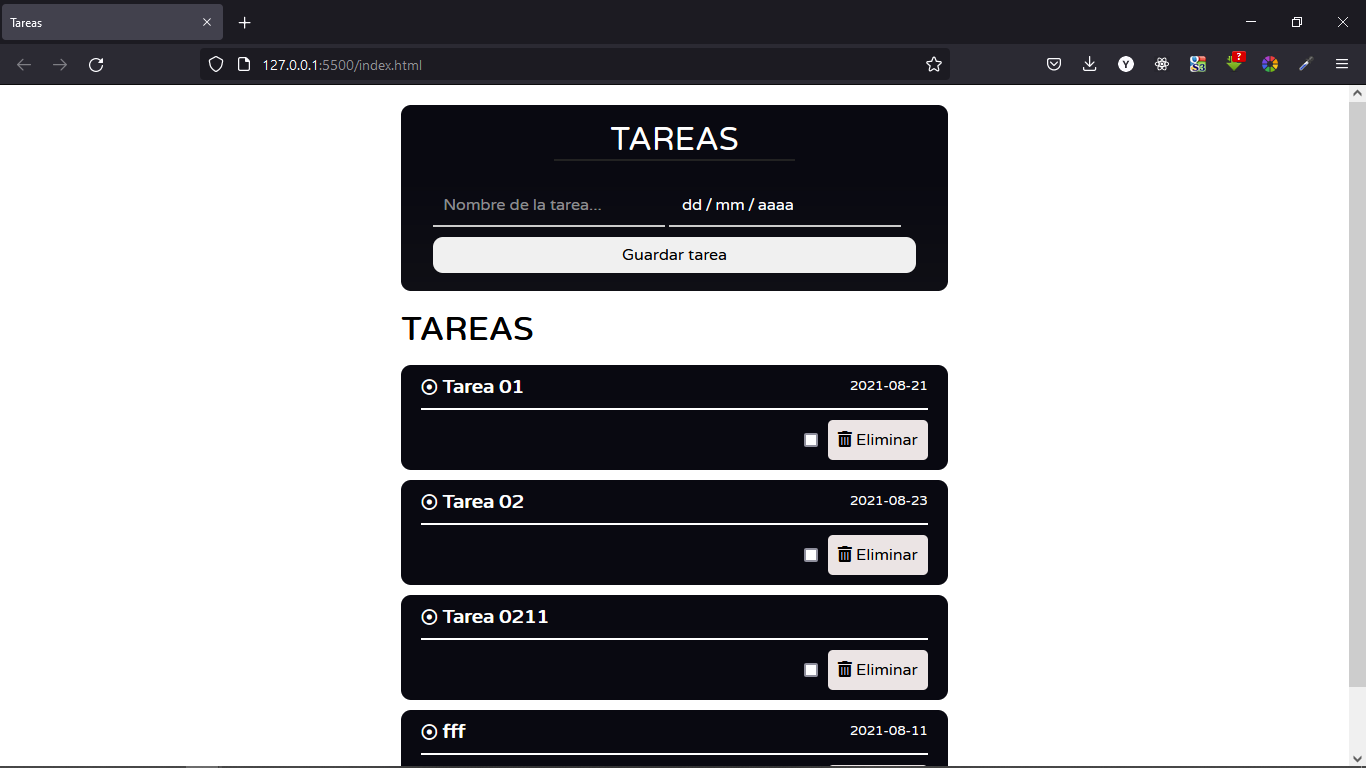Screen dimensions: 1366x768
Task: Delete Tarea 02 with Eliminar button
Action: coord(878,555)
